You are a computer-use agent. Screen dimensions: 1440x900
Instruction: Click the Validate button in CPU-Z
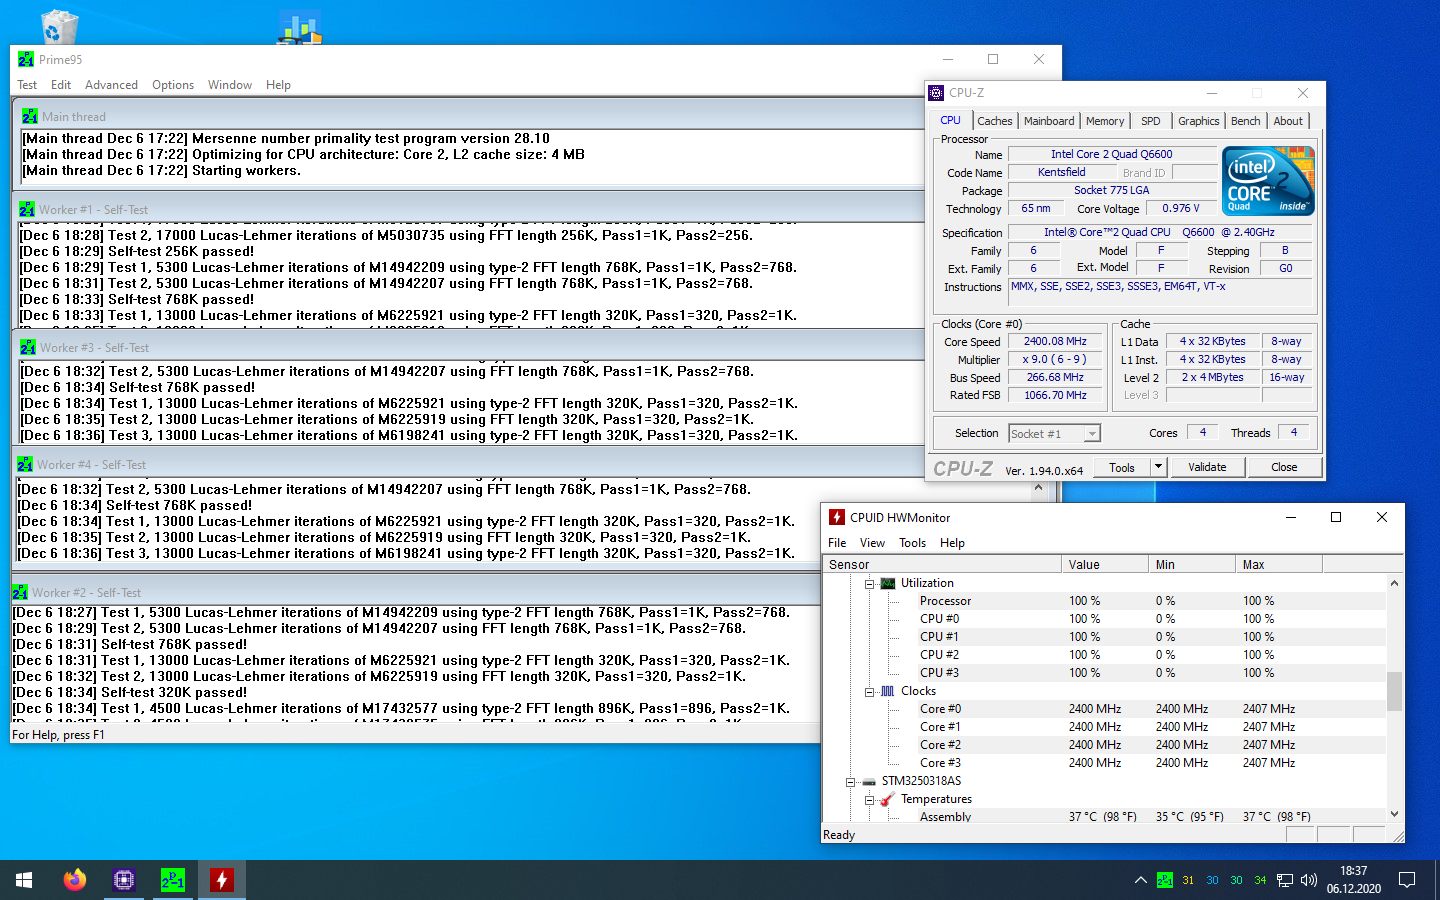coord(1207,467)
